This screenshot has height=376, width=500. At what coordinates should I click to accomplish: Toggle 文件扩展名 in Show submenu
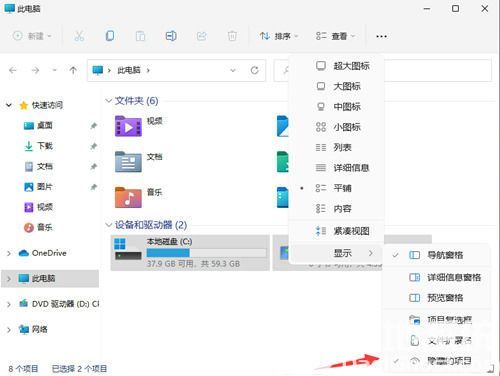[437, 340]
